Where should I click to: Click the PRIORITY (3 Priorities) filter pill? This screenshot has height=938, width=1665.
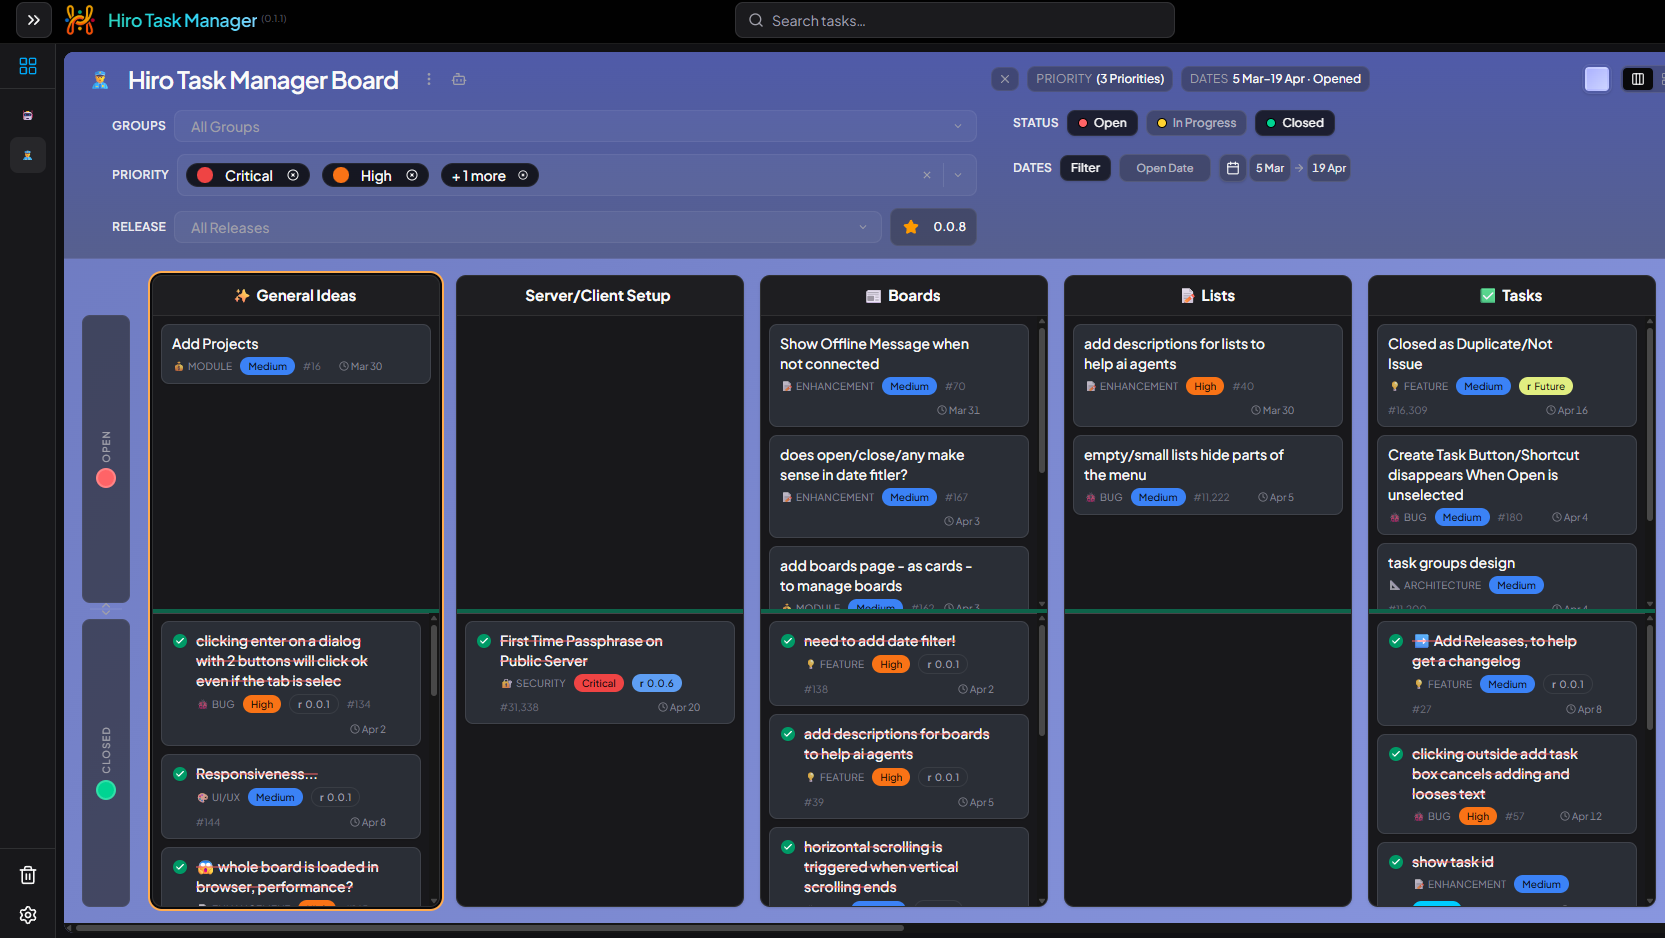1099,78
